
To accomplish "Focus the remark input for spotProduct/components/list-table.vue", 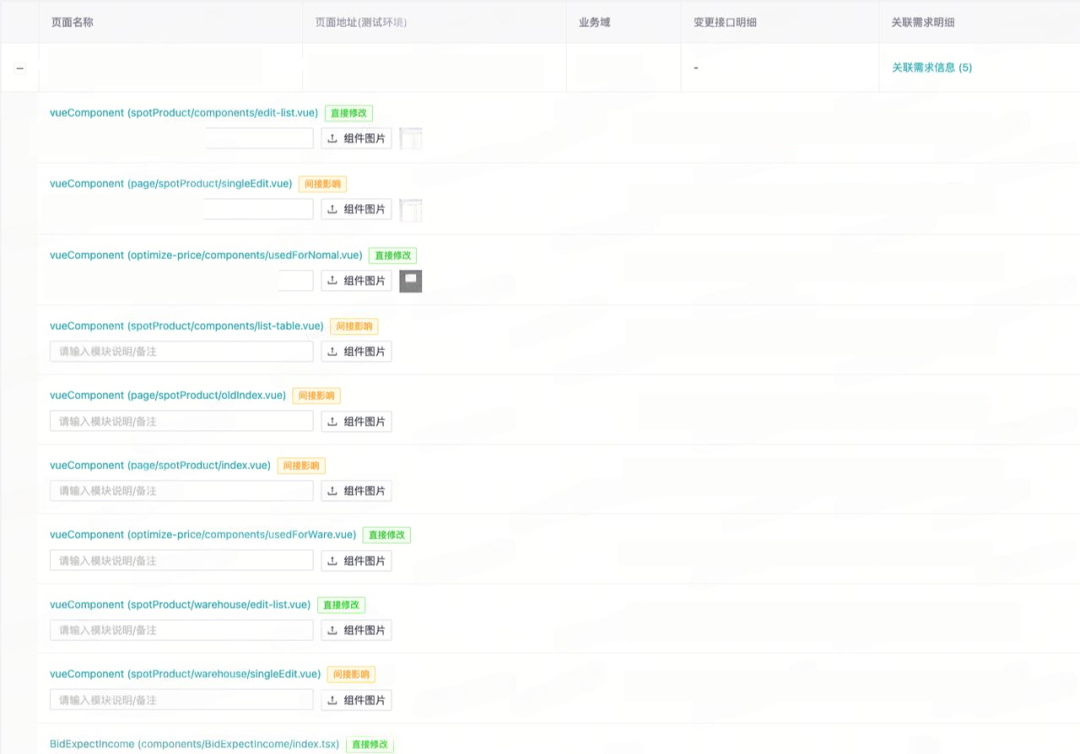I will pyautogui.click(x=182, y=351).
